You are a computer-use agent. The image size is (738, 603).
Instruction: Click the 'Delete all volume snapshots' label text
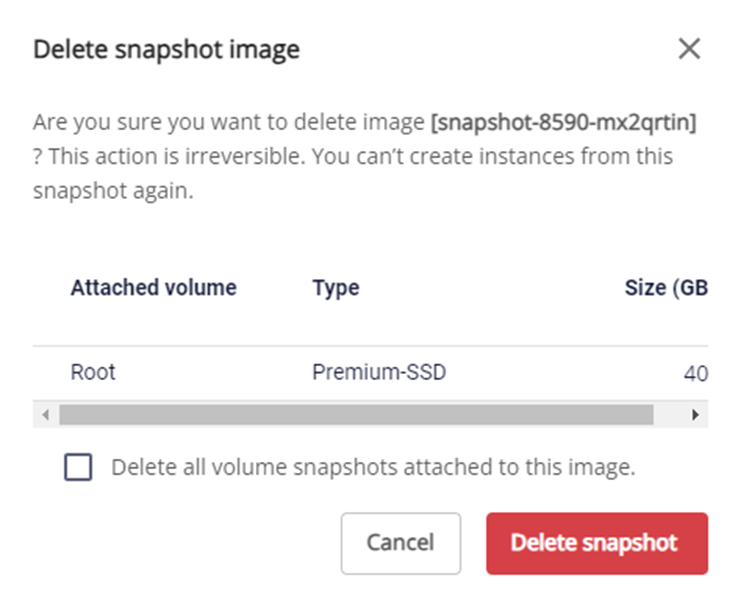[373, 467]
